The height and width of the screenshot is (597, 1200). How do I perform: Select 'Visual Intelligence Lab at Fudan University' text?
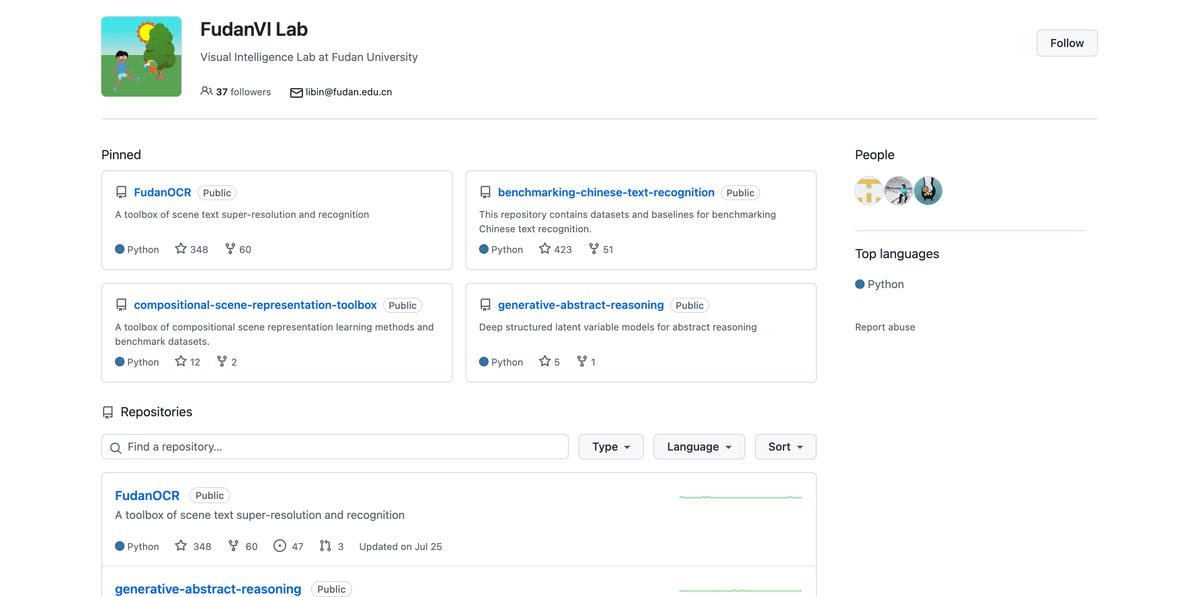[309, 57]
